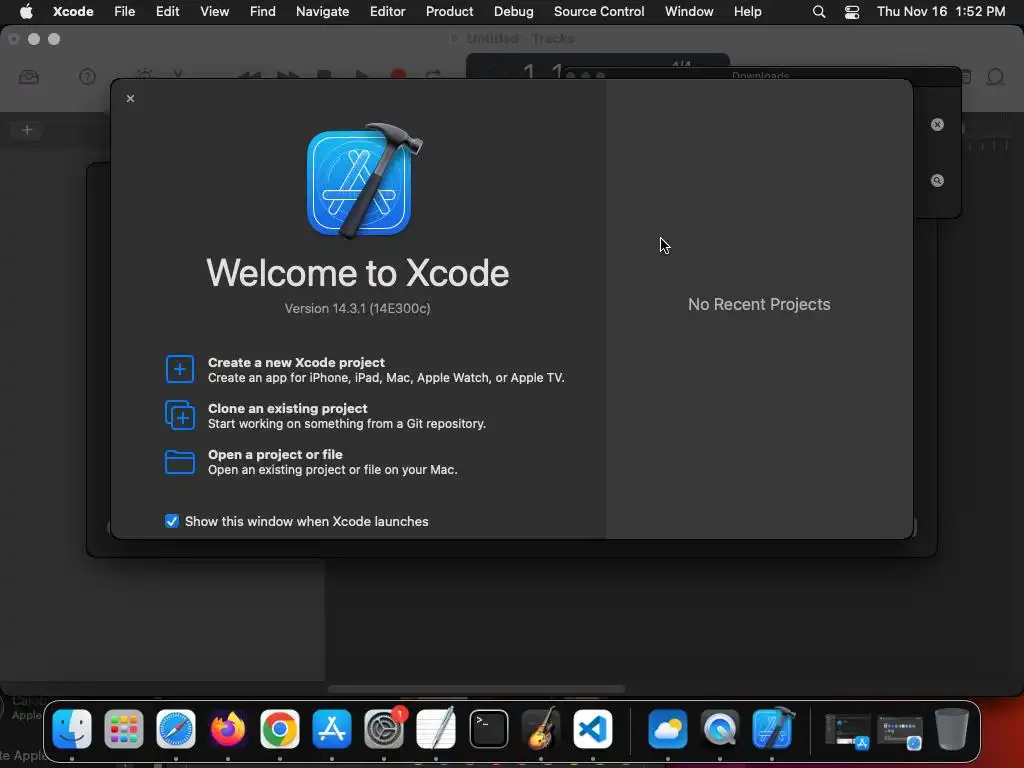Minimize the GarageBand Untitled - Tracks window
This screenshot has width=1024, height=768.
(x=34, y=39)
